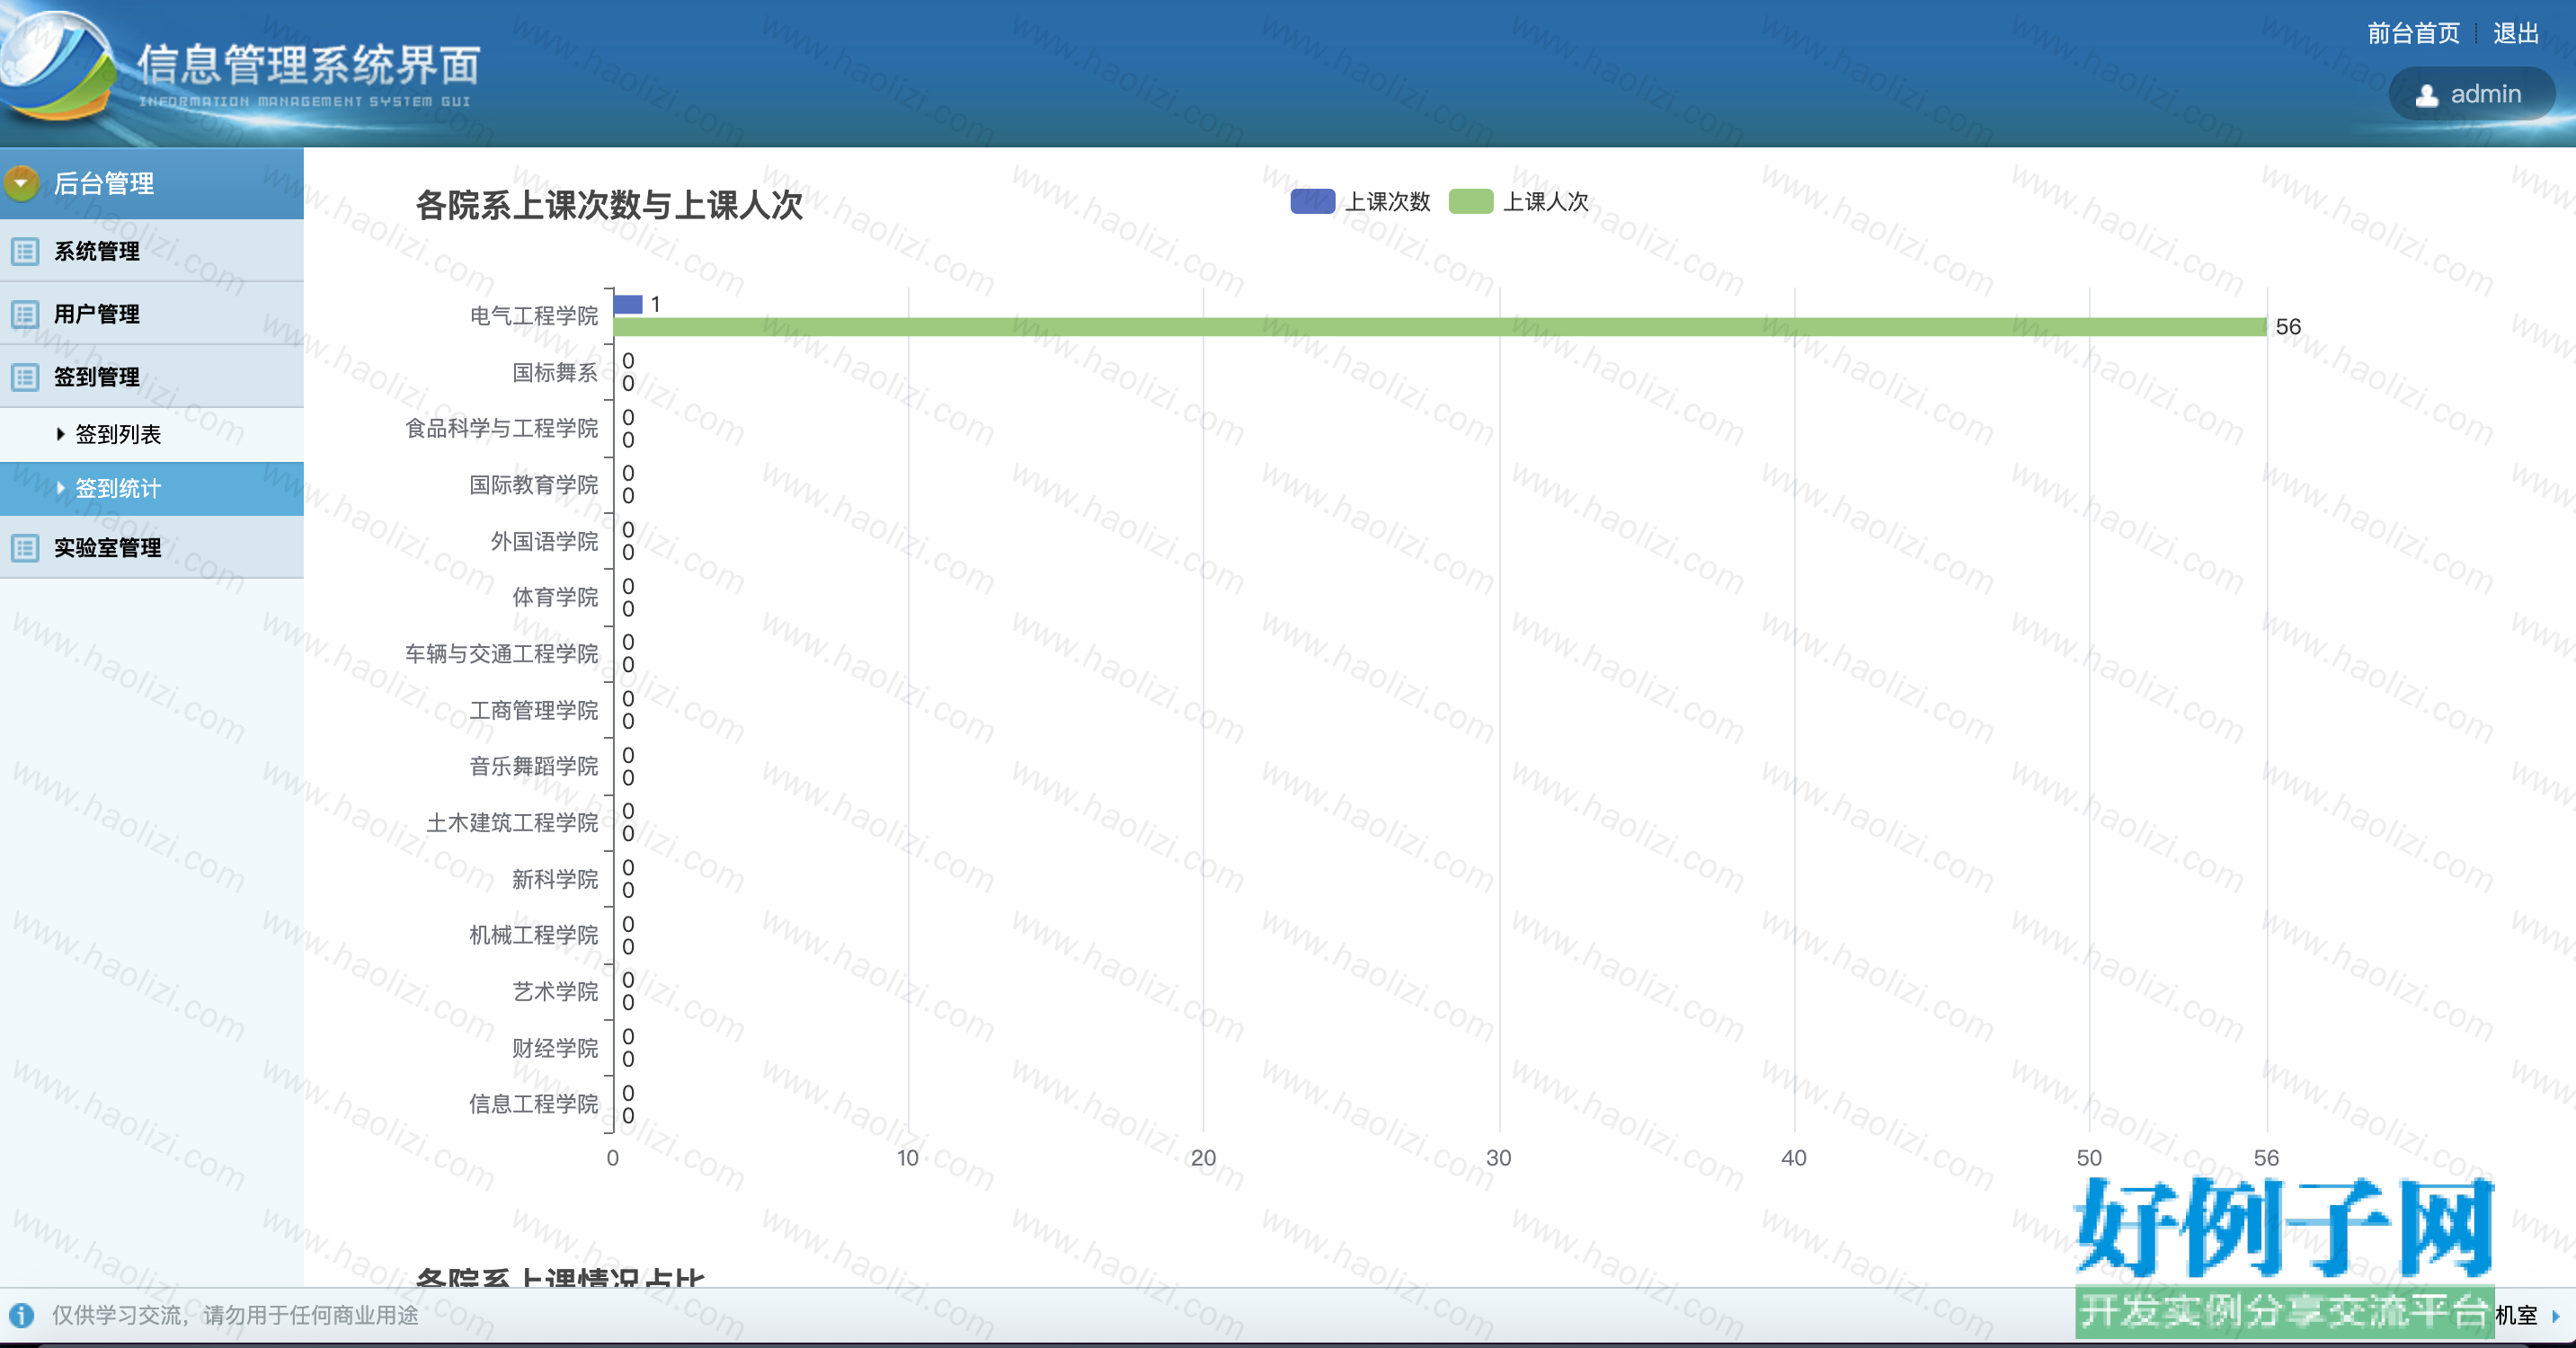Click the 退出 logout link
This screenshot has height=1348, width=2576.
[2516, 33]
